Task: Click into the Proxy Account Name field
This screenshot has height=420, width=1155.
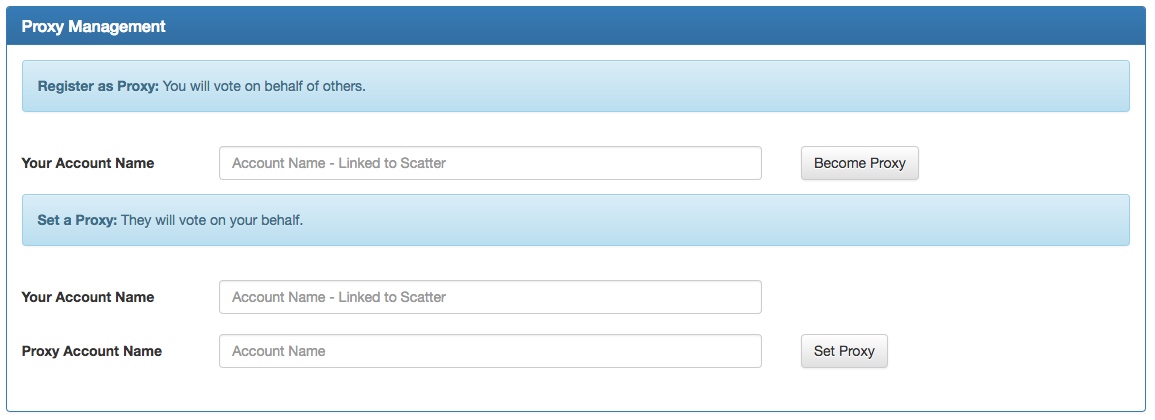Action: tap(490, 351)
